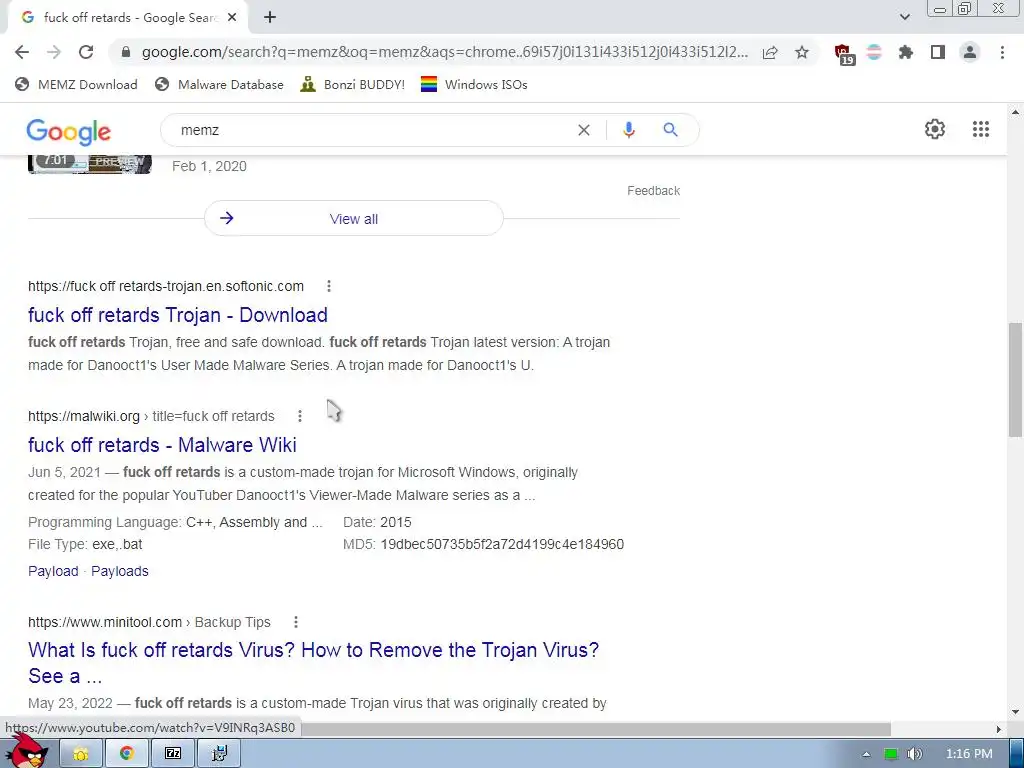Open the Malware Wiki result title
This screenshot has width=1024, height=768.
point(163,445)
